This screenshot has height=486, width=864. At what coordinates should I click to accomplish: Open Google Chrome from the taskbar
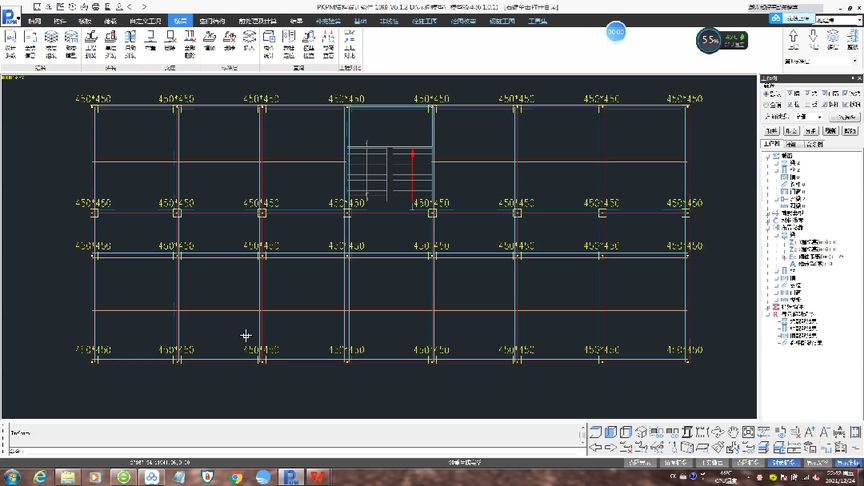pyautogui.click(x=236, y=477)
